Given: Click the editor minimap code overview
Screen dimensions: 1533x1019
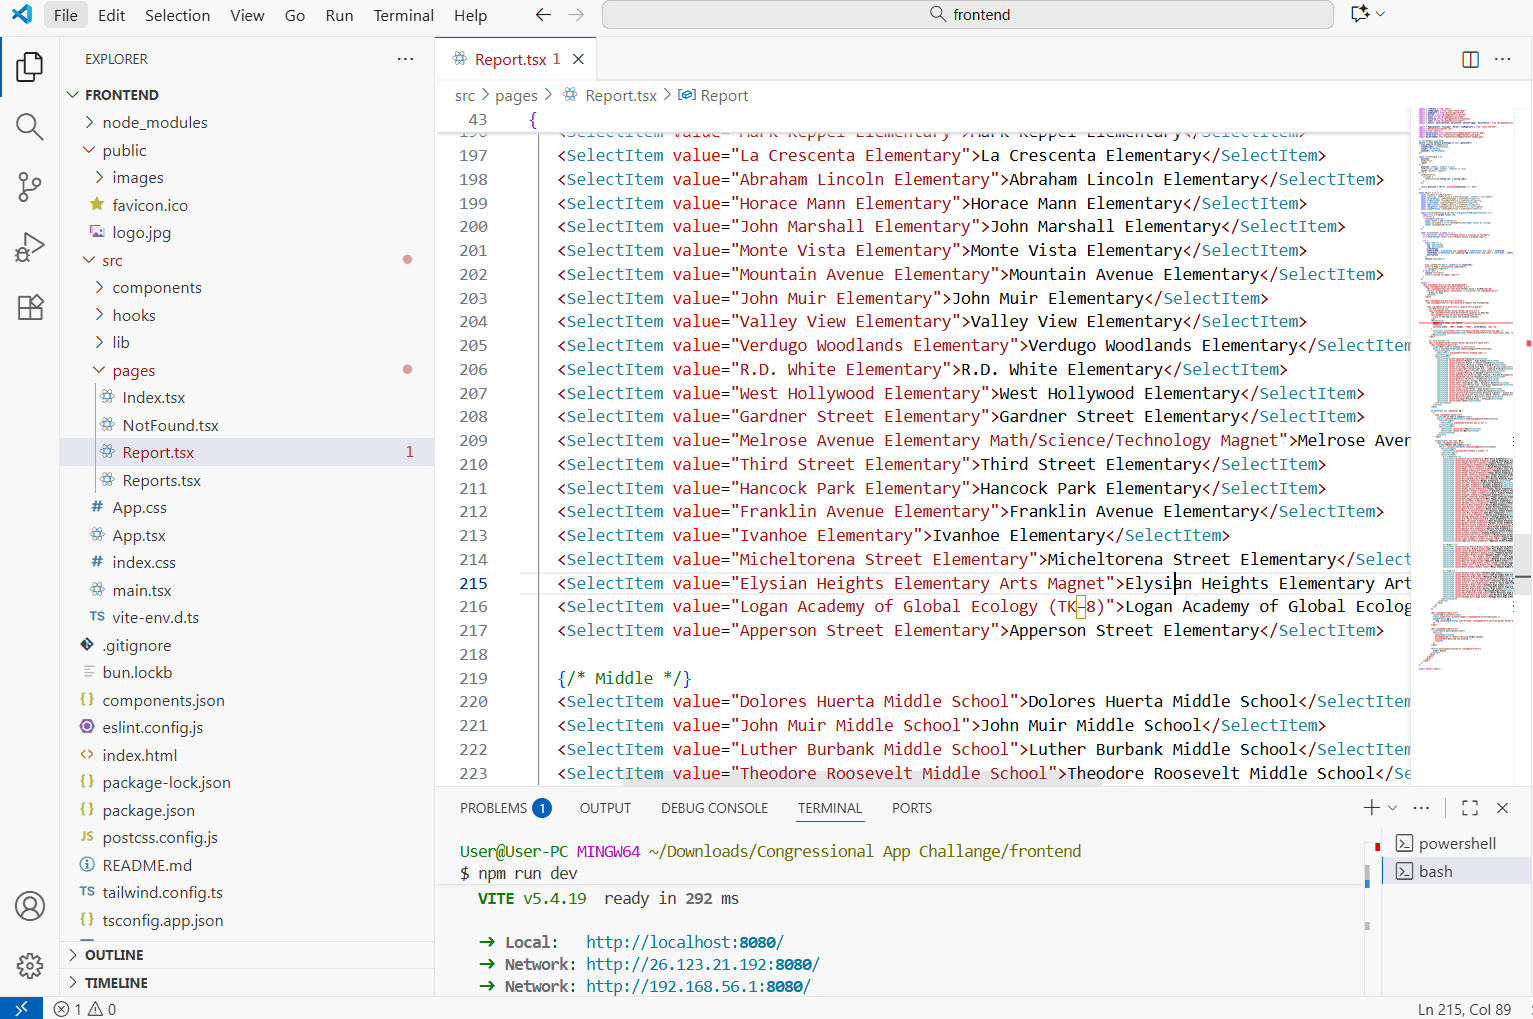Looking at the screenshot, I should pyautogui.click(x=1464, y=390).
